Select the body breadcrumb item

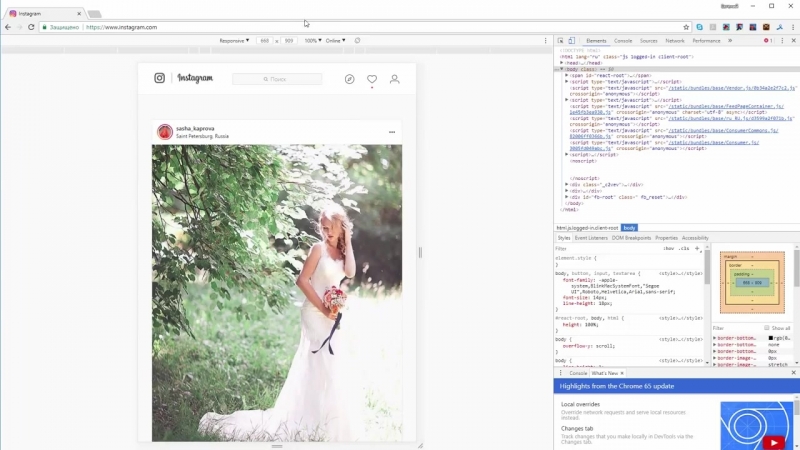[629, 228]
